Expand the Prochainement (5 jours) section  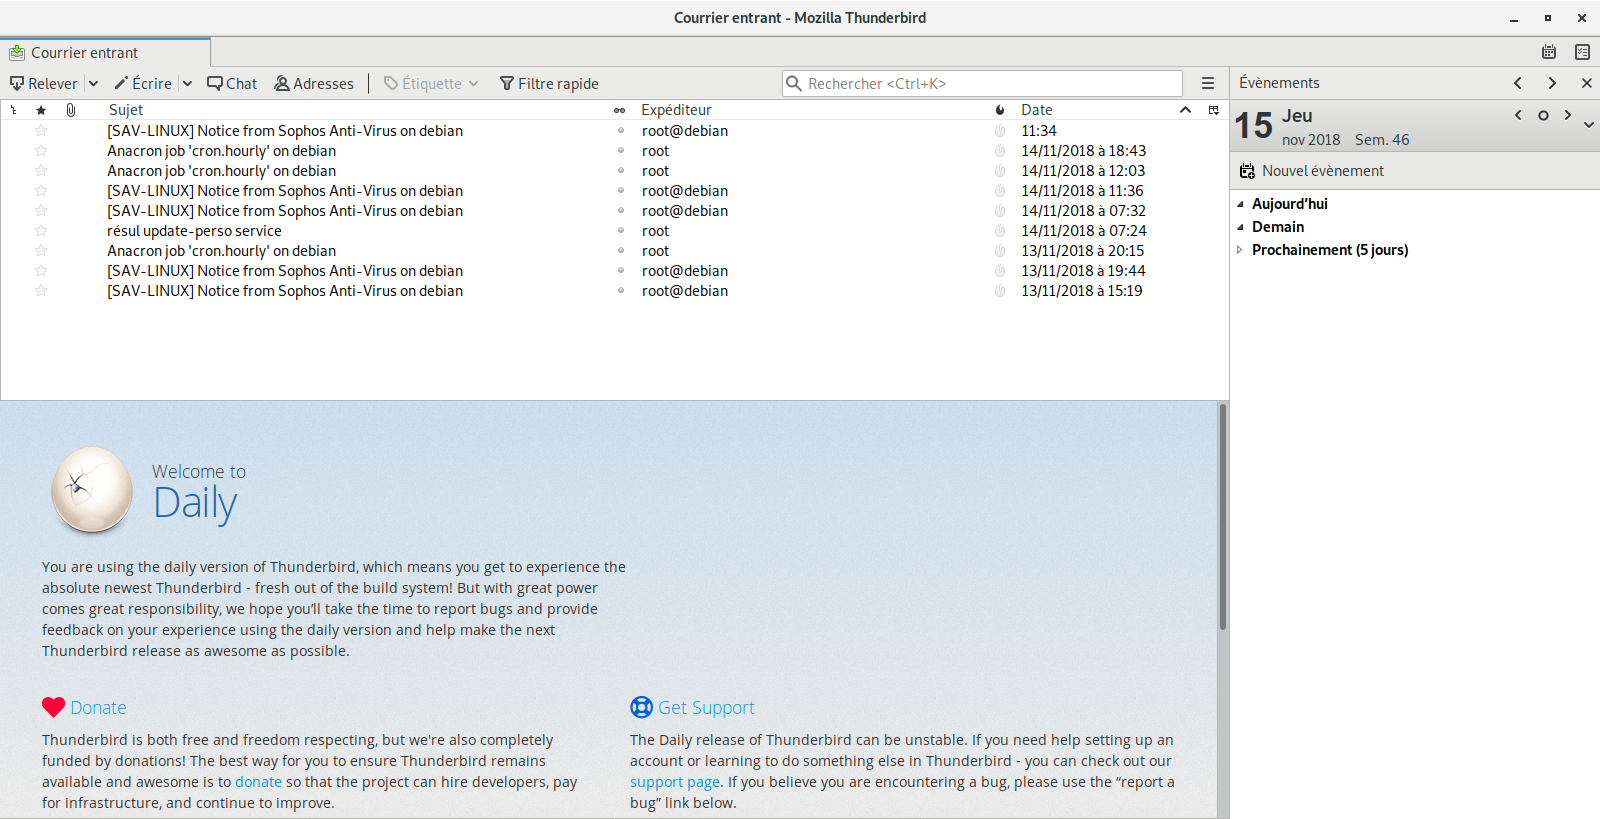[1240, 250]
